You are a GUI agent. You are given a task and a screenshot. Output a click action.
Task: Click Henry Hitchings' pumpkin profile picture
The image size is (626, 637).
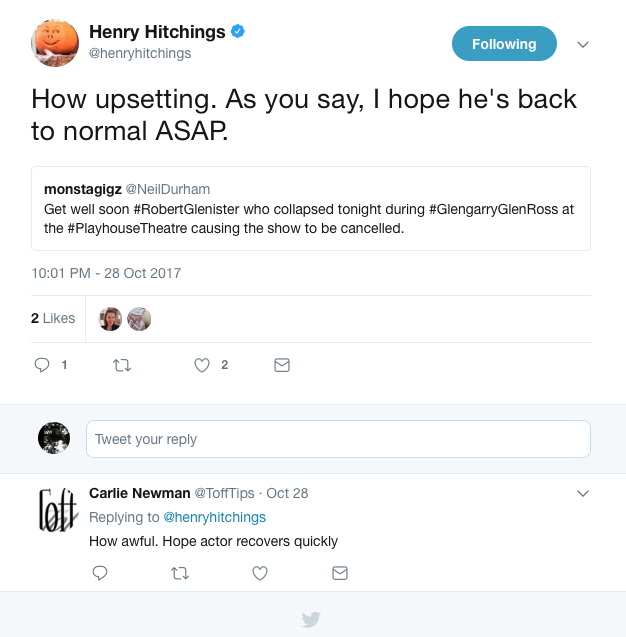[54, 43]
